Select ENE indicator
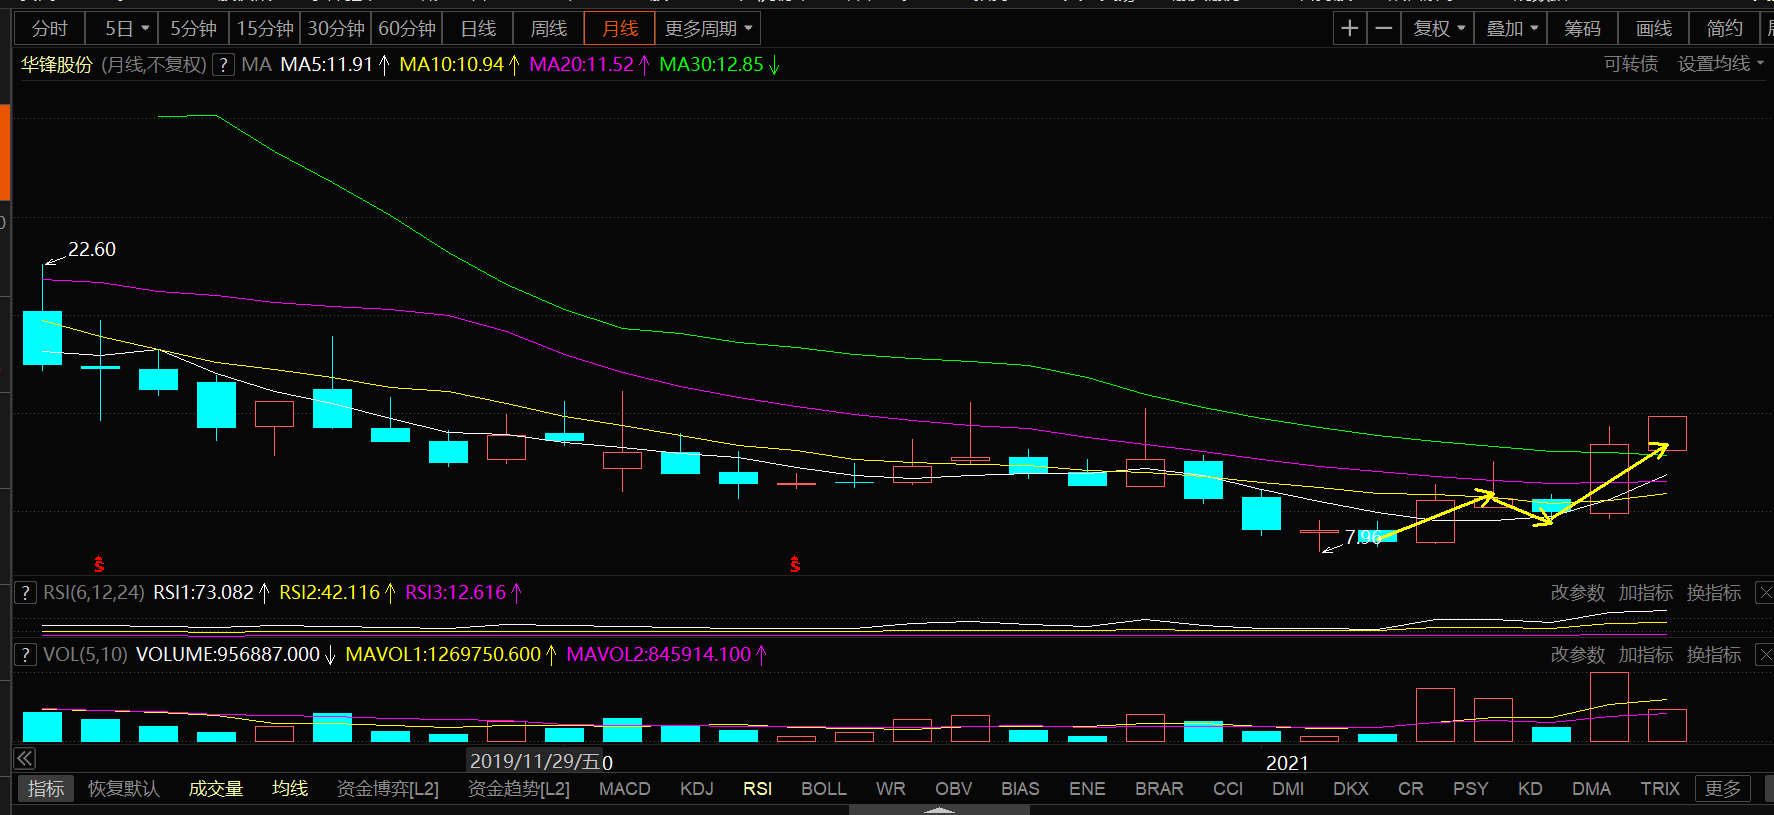 (x=1088, y=789)
